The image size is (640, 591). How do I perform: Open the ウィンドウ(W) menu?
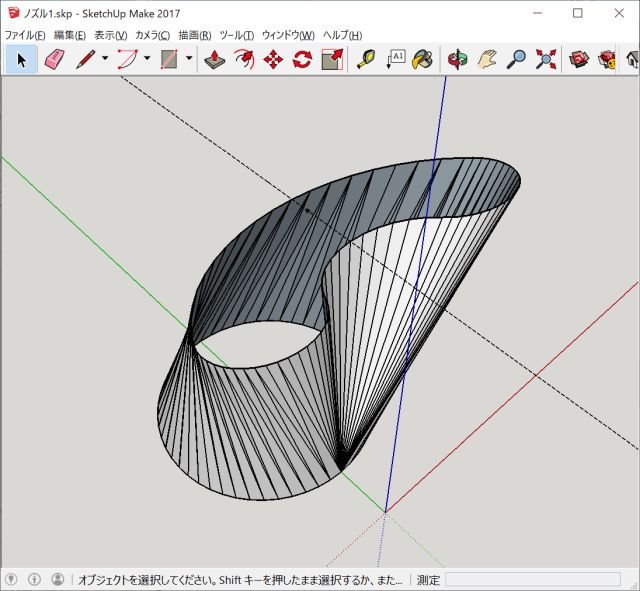click(288, 35)
